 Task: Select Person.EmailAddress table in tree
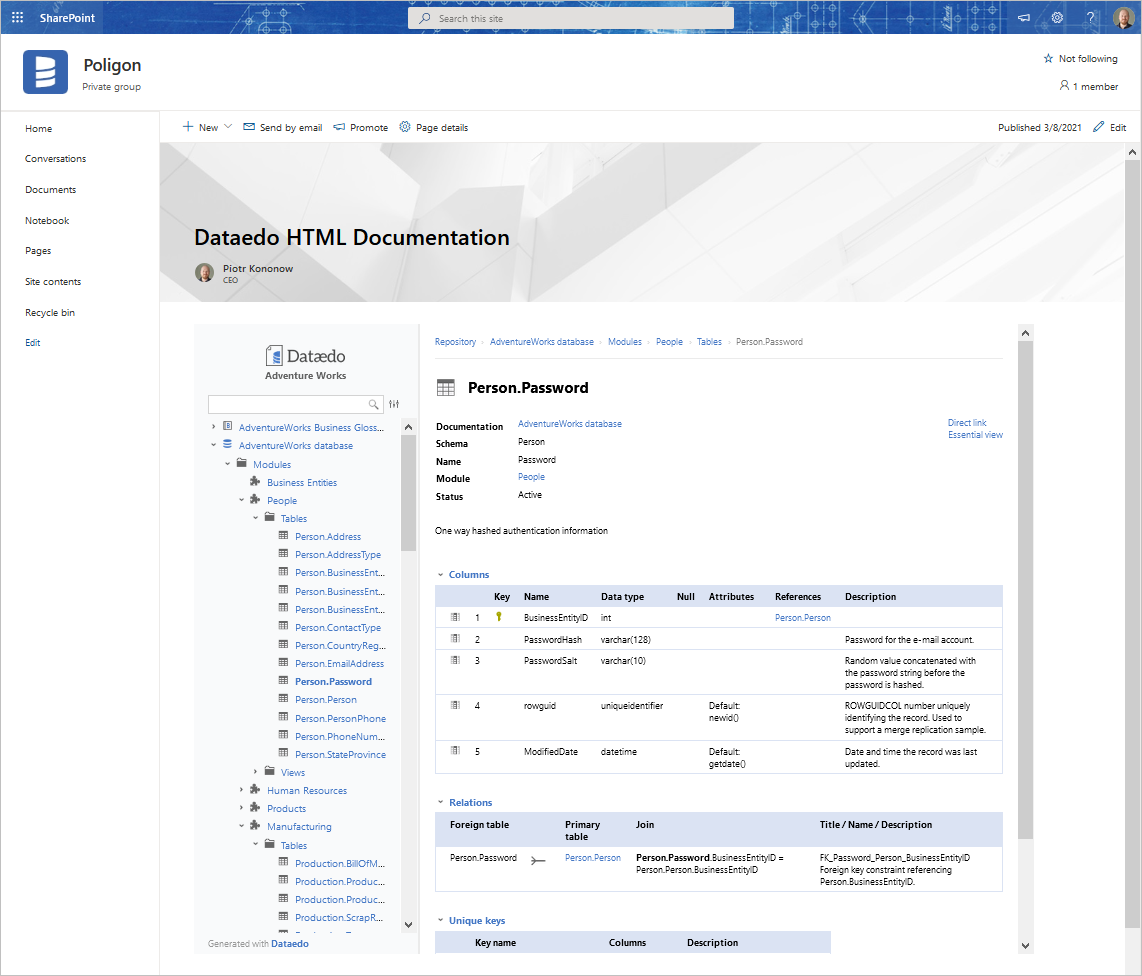(339, 663)
